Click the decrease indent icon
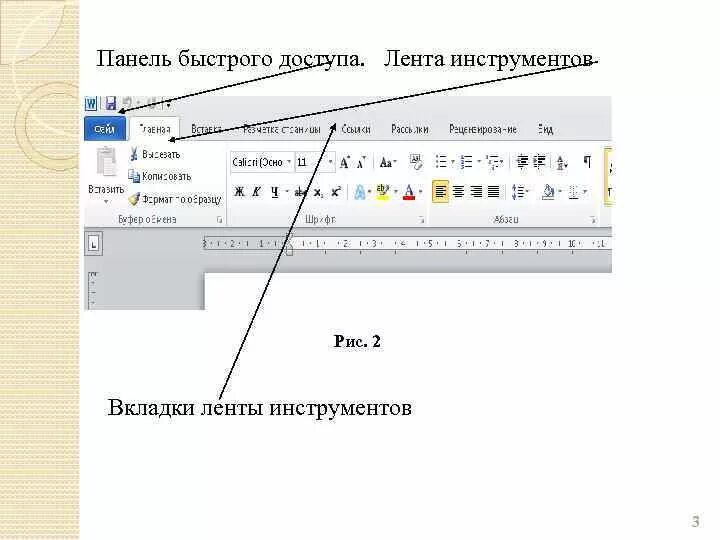Viewport: 720px width, 540px height. pyautogui.click(x=522, y=162)
